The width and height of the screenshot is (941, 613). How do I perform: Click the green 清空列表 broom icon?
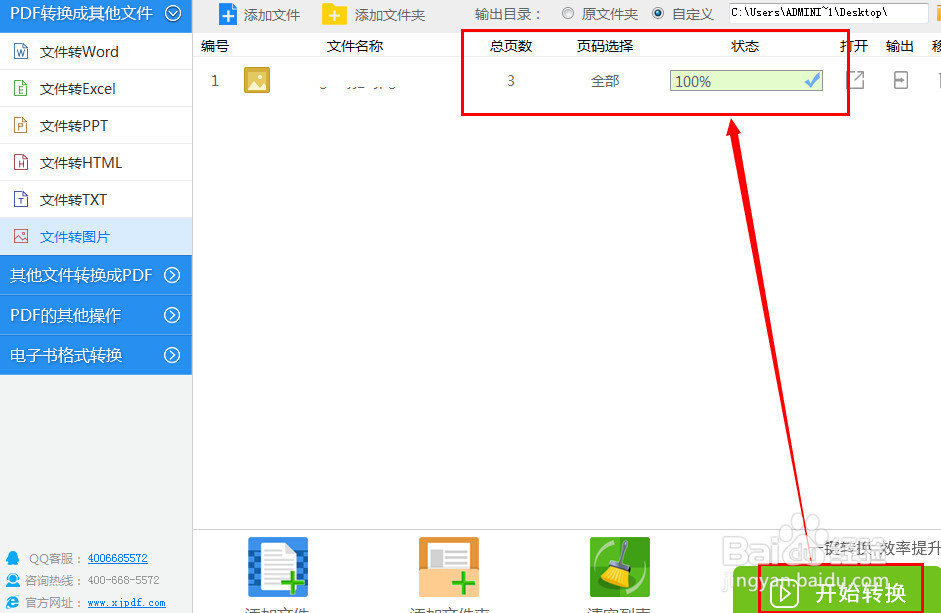tap(619, 568)
